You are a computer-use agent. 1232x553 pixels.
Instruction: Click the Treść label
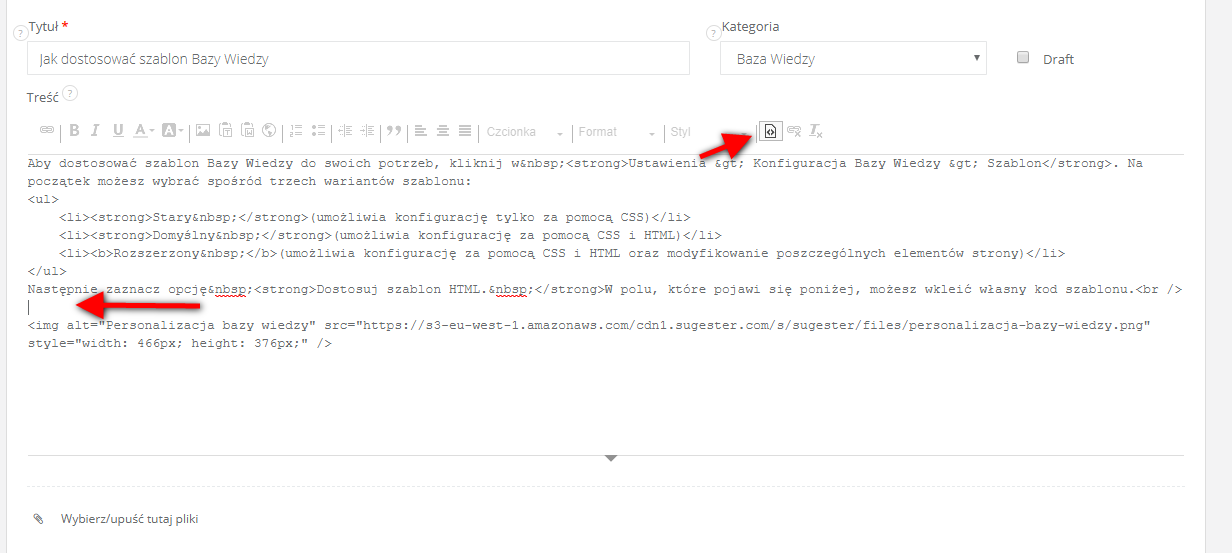44,96
